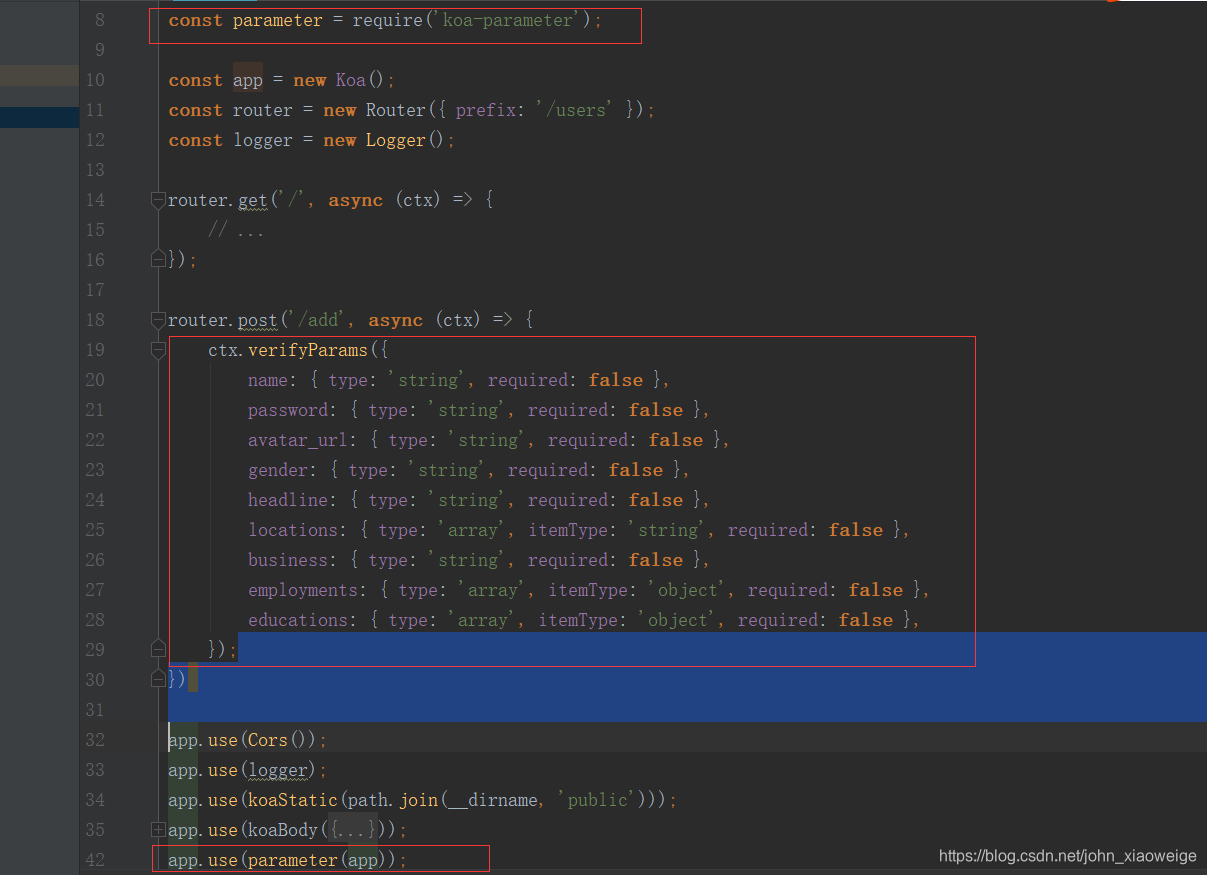Click the 'business' key
1207x875 pixels.
click(288, 560)
